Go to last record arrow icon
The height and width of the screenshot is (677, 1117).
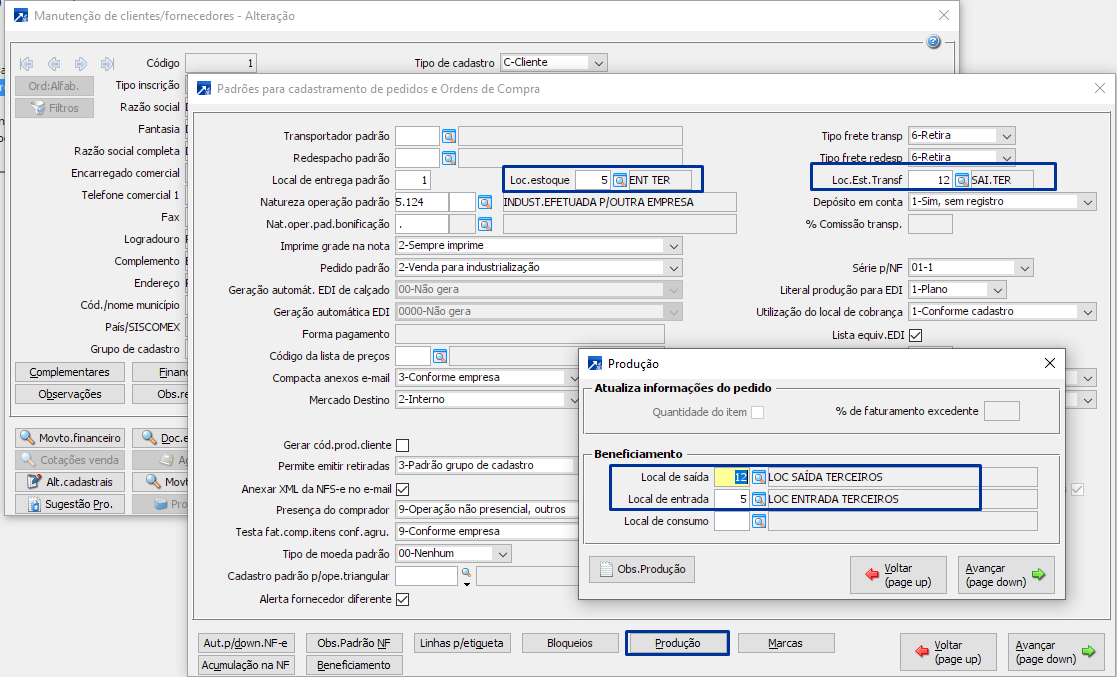click(108, 63)
